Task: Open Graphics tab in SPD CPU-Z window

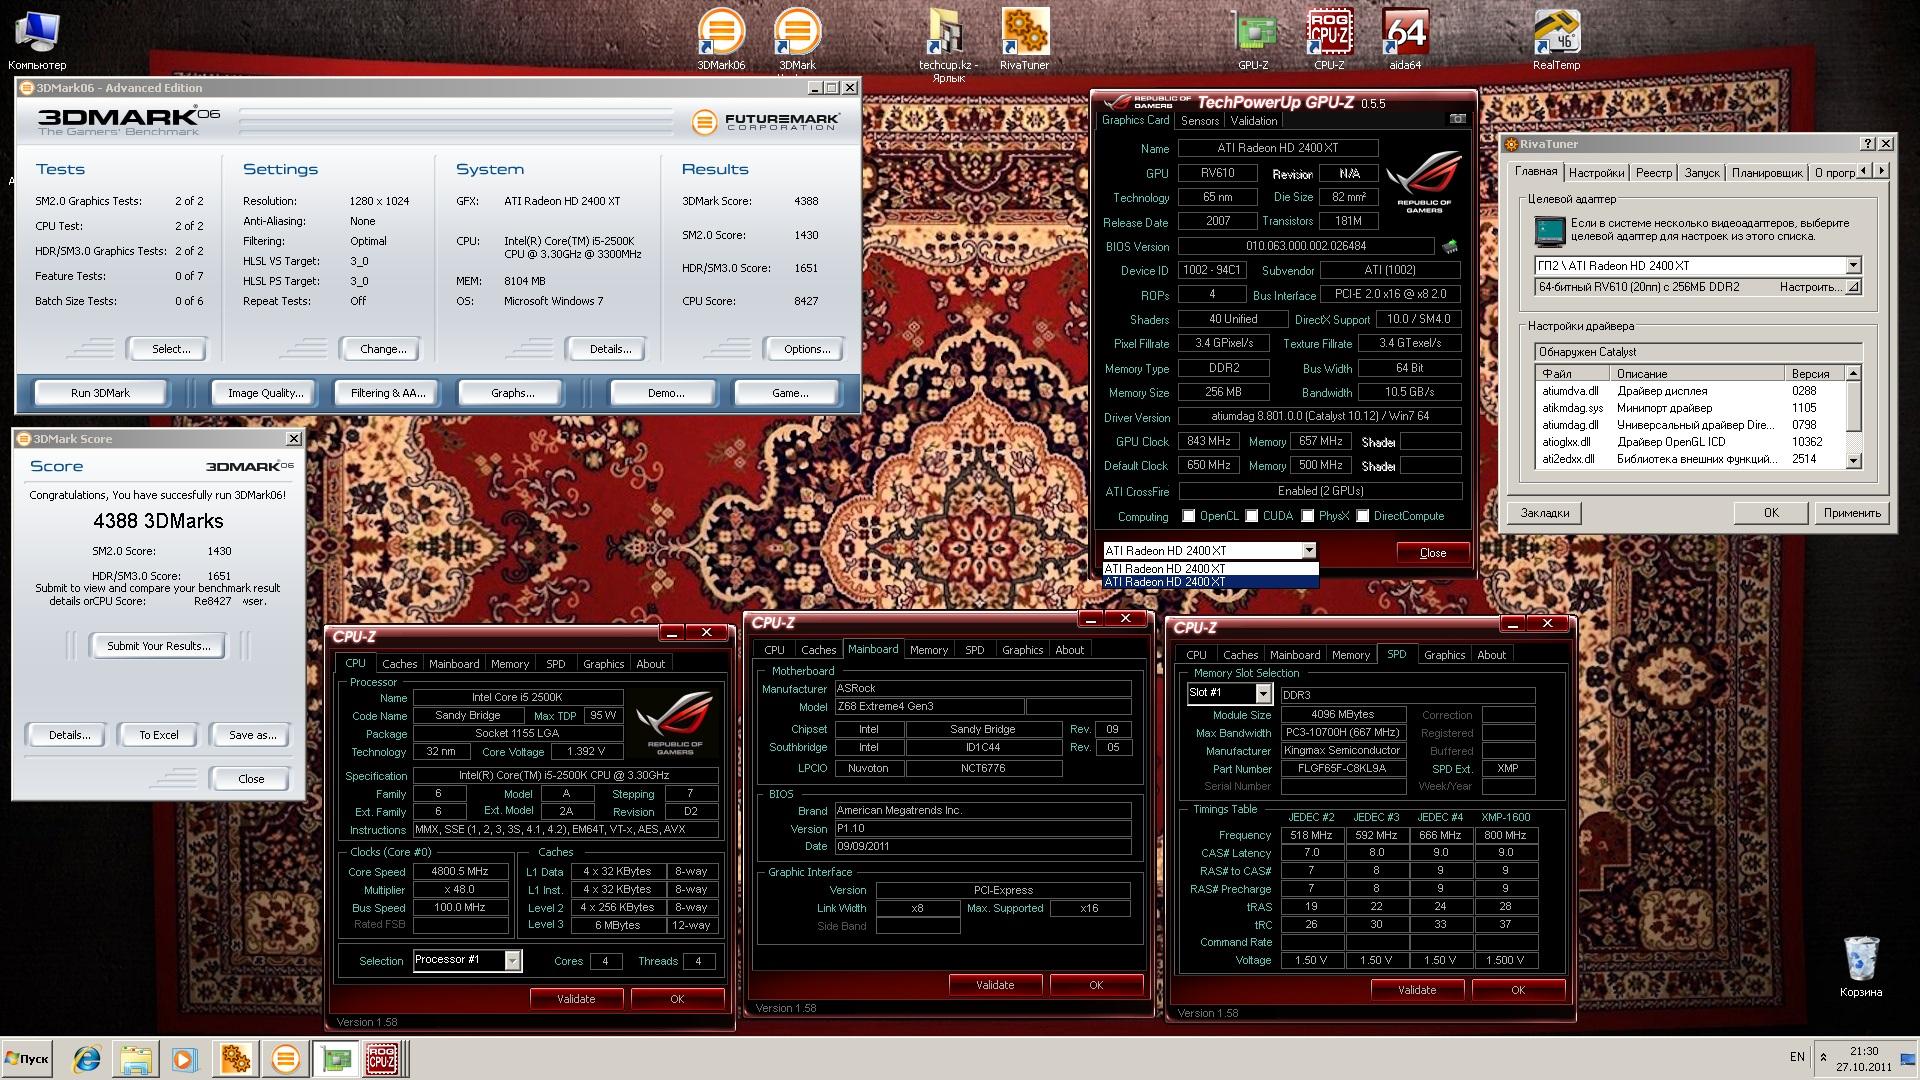Action: click(1444, 655)
